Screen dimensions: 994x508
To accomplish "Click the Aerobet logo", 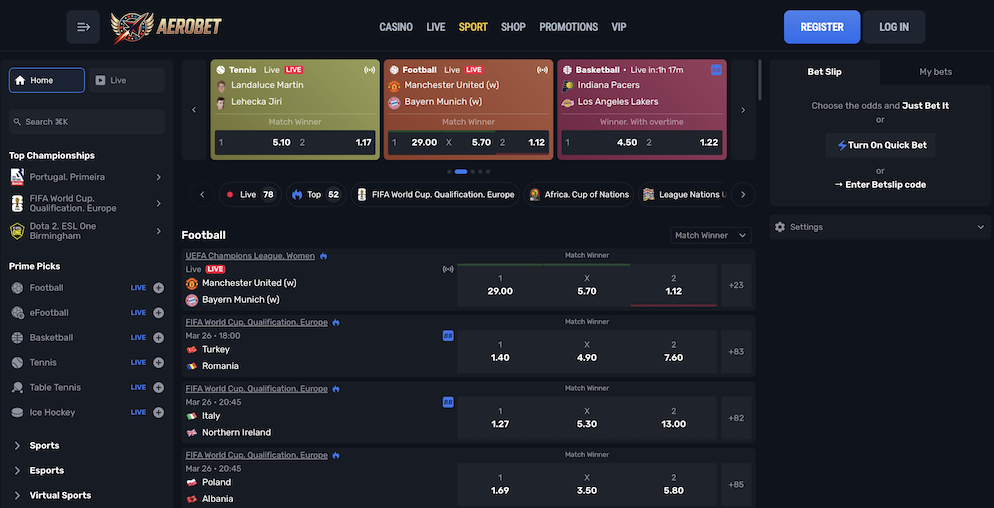I will coord(166,27).
